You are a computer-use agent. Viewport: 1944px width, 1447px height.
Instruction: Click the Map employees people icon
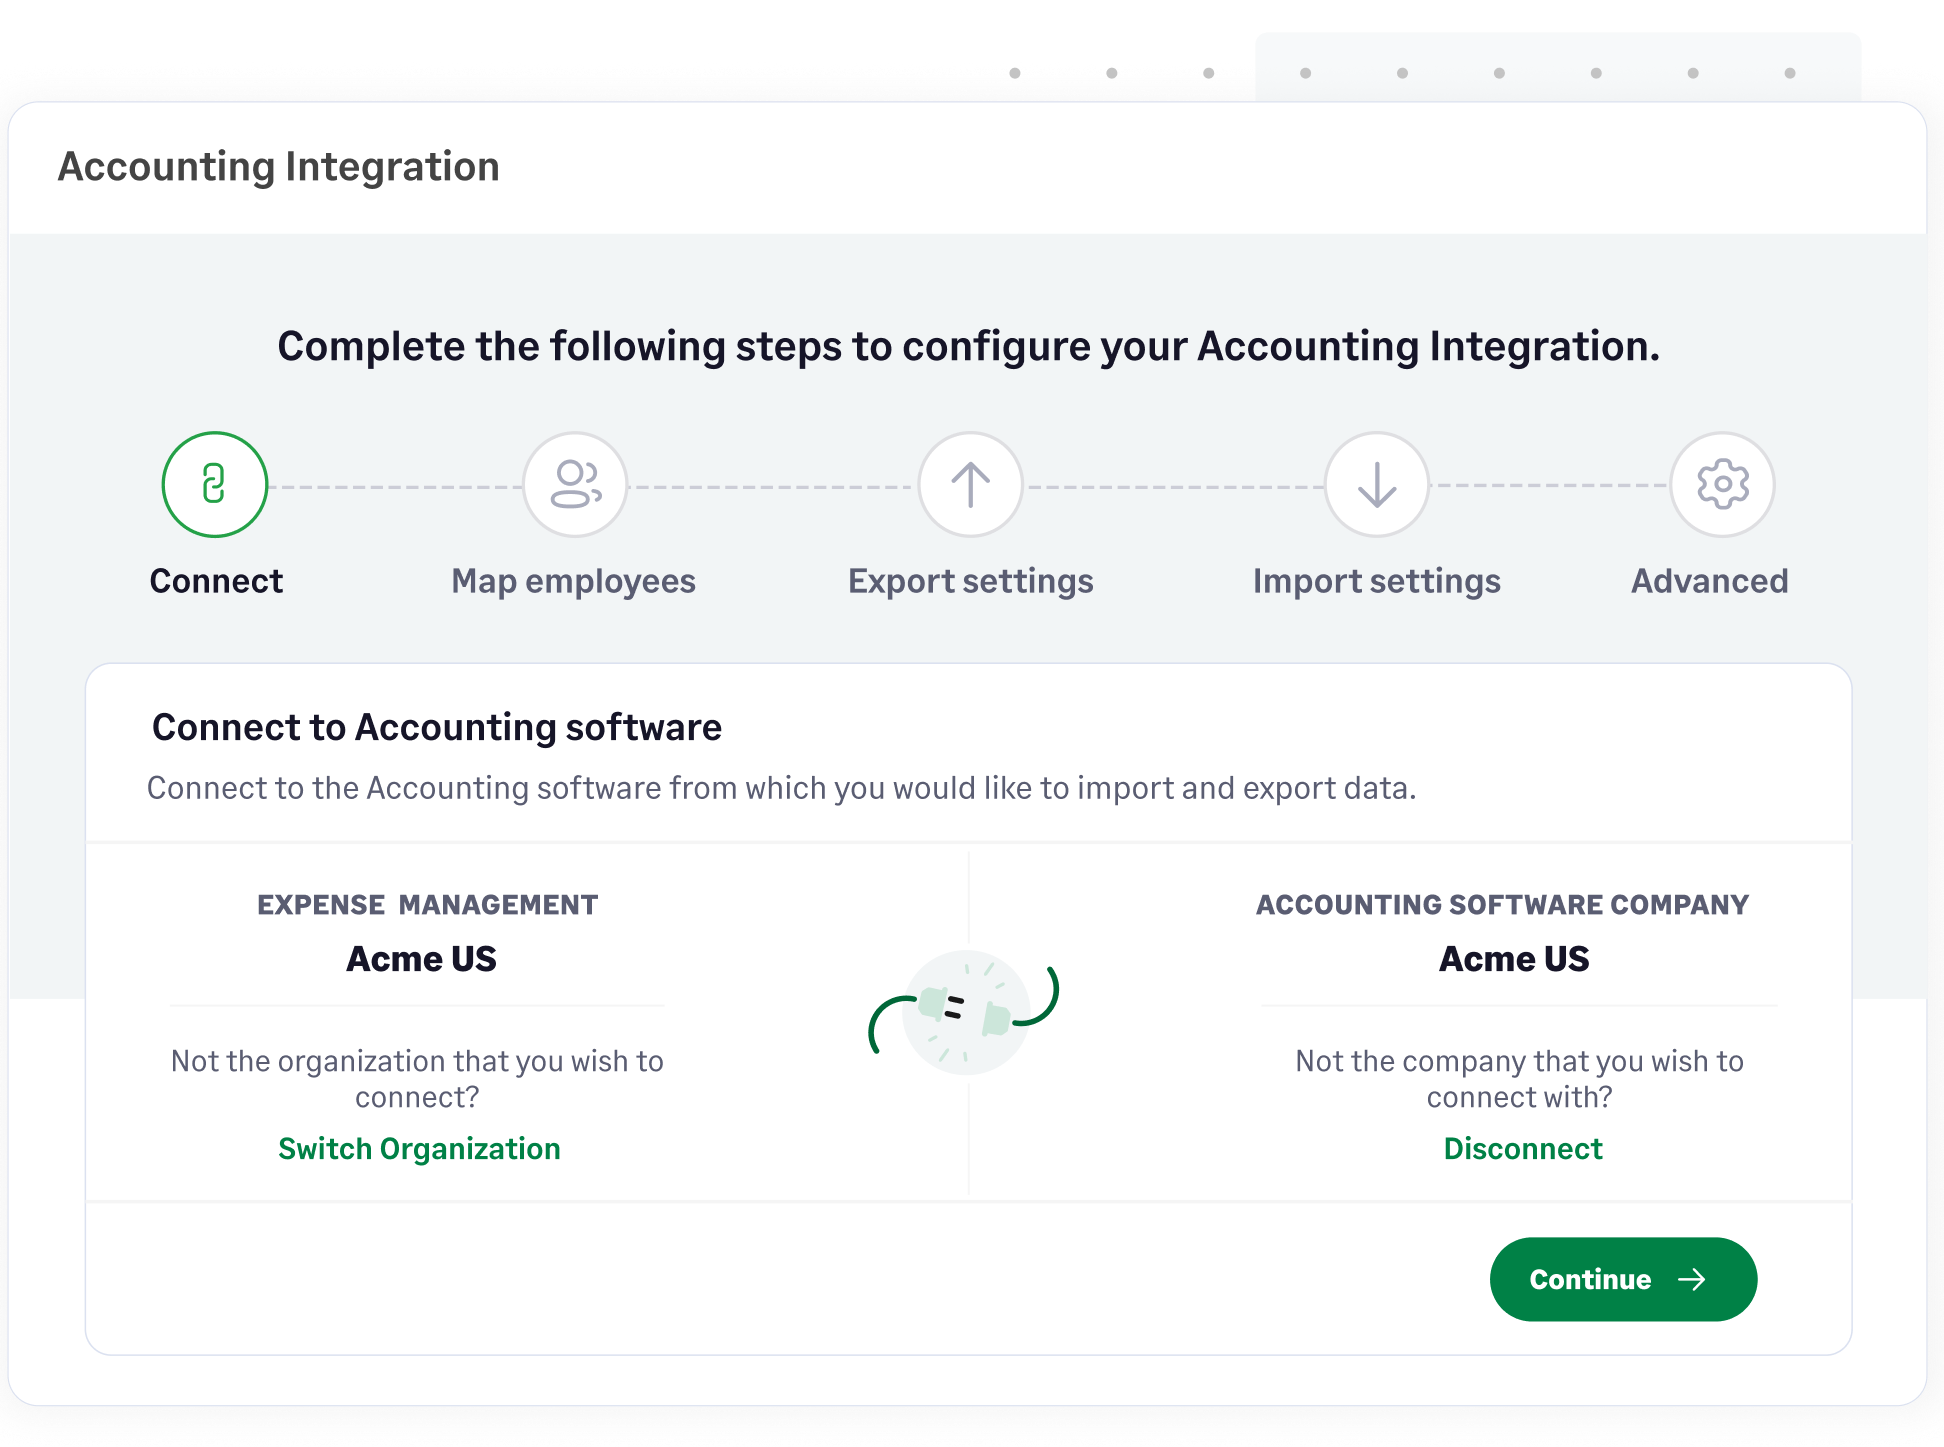coord(575,485)
